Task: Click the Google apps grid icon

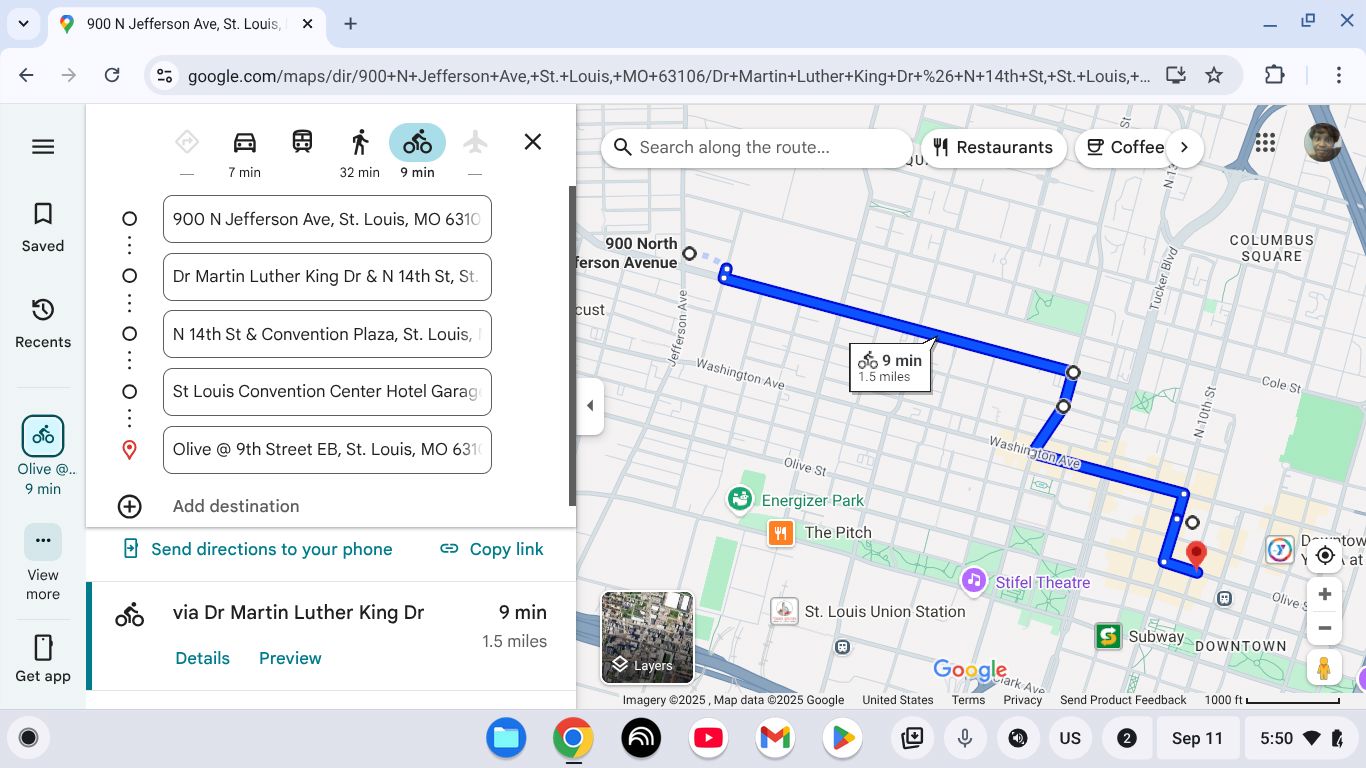Action: click(1265, 143)
